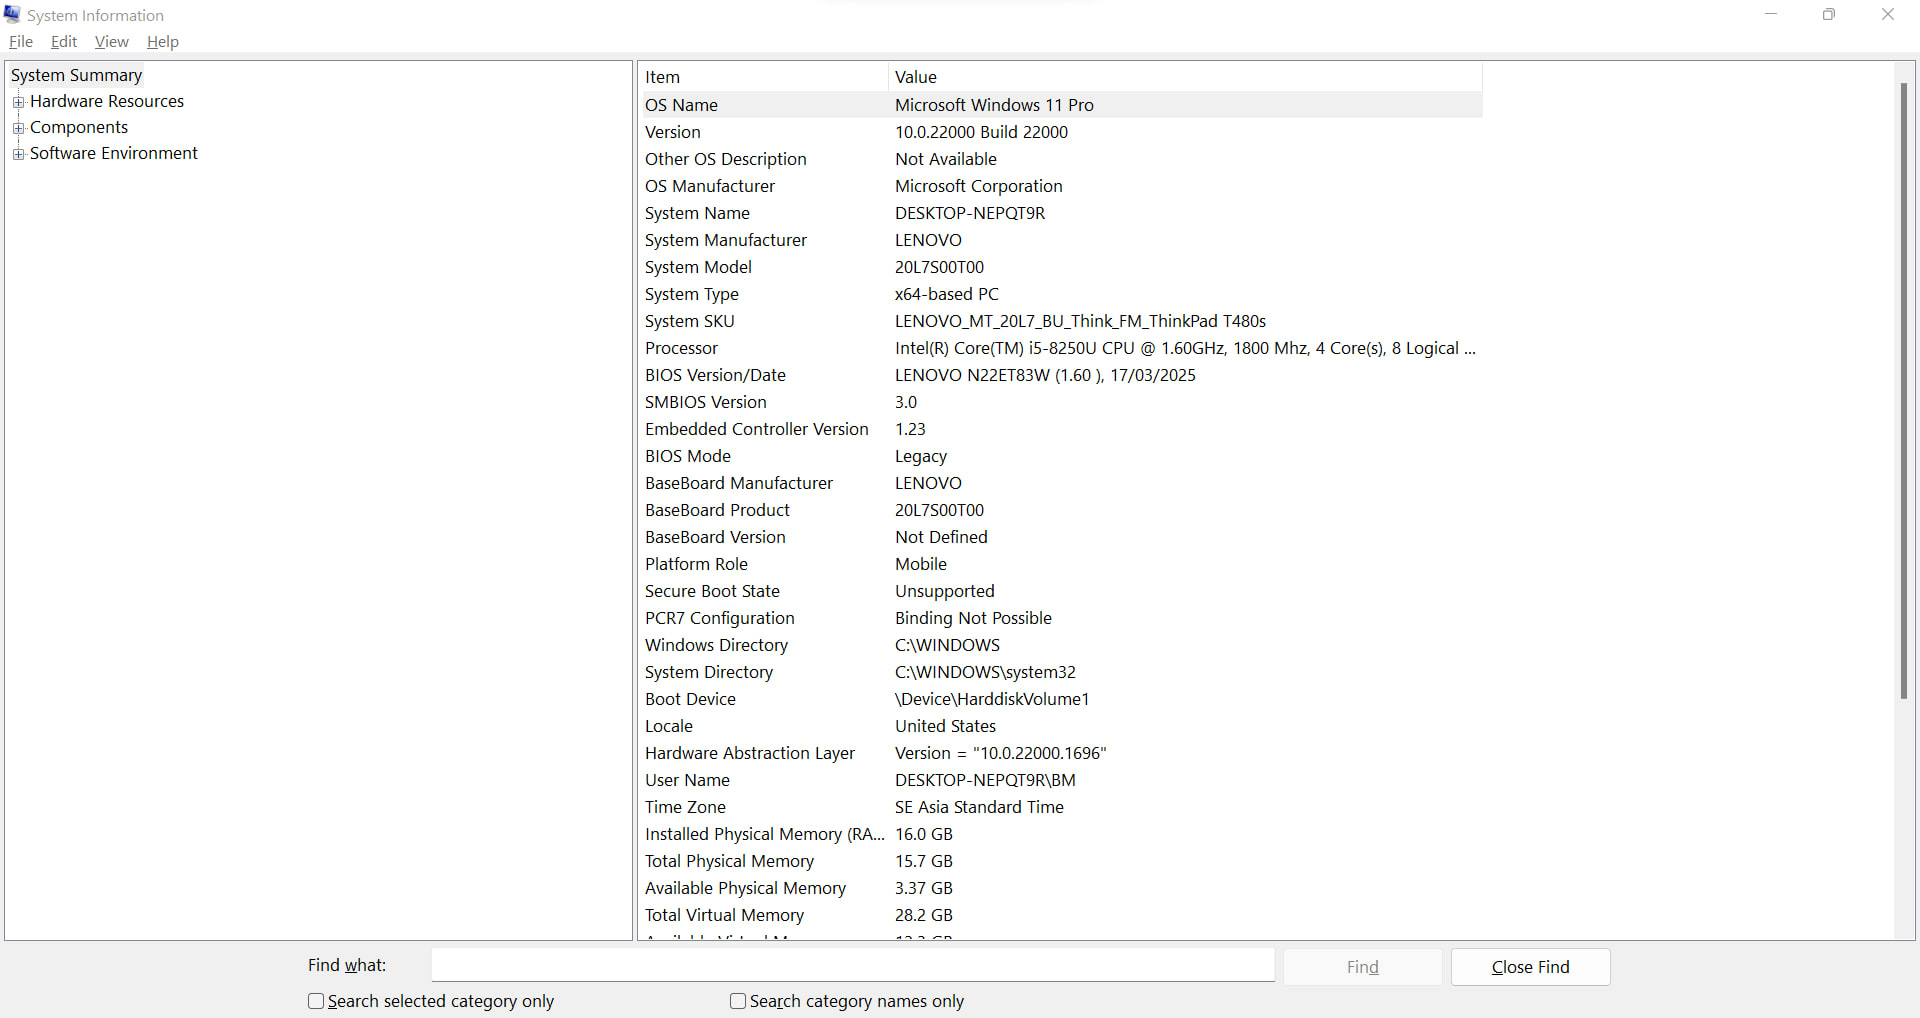Select the PCR7 Configuration row
This screenshot has width=1920, height=1018.
coord(1061,618)
